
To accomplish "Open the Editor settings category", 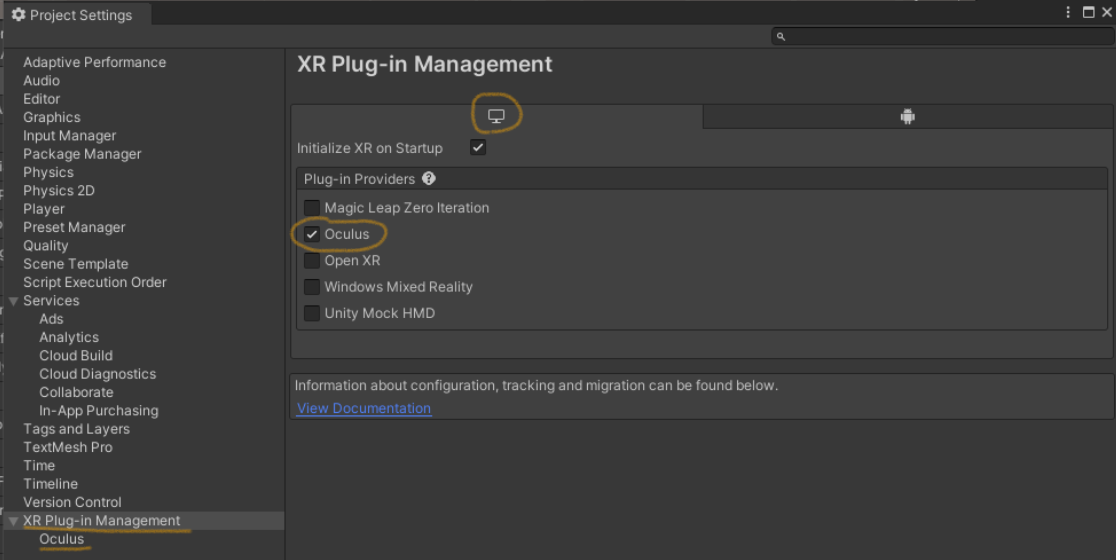I will [x=41, y=99].
